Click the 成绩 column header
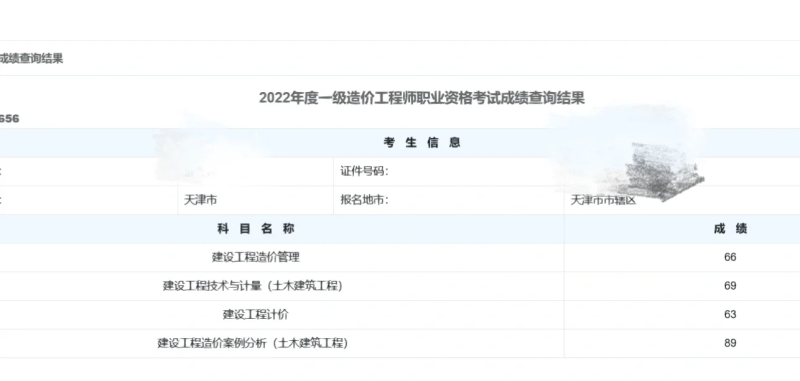Screen dimensions: 800x381 (x=730, y=228)
